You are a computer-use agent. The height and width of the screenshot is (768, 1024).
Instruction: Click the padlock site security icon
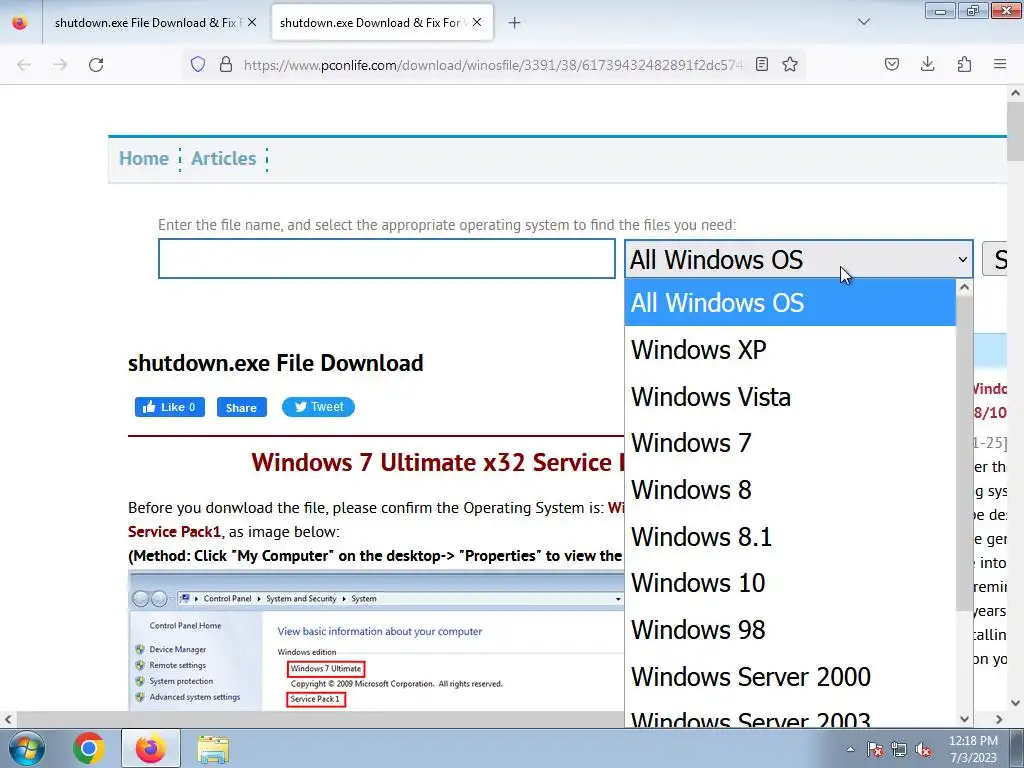pyautogui.click(x=226, y=64)
